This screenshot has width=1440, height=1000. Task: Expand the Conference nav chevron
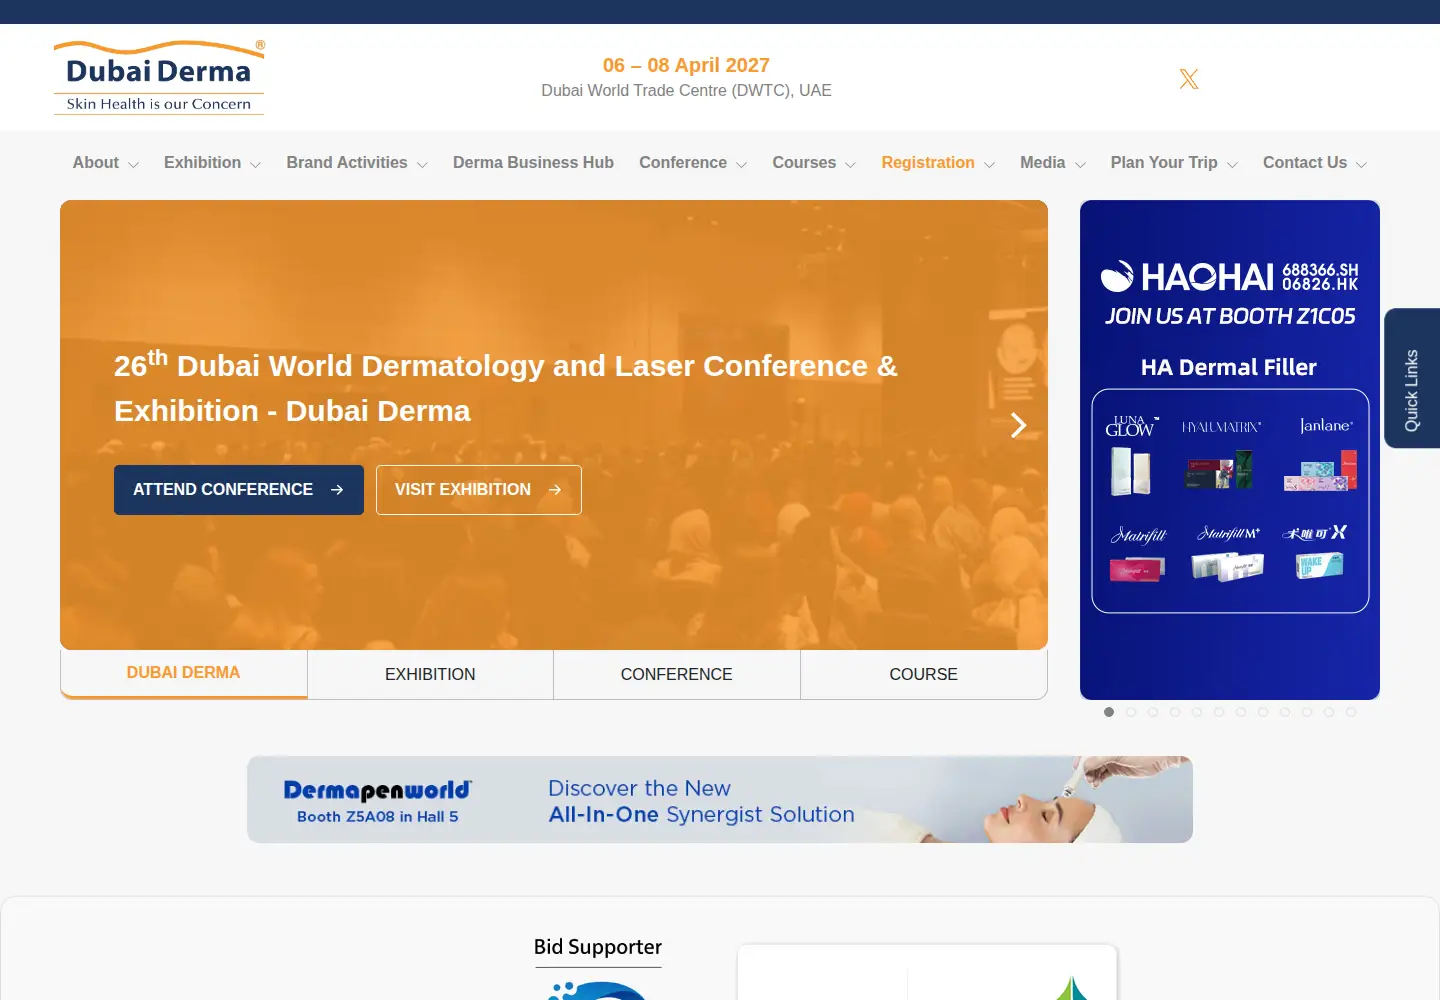tap(741, 165)
